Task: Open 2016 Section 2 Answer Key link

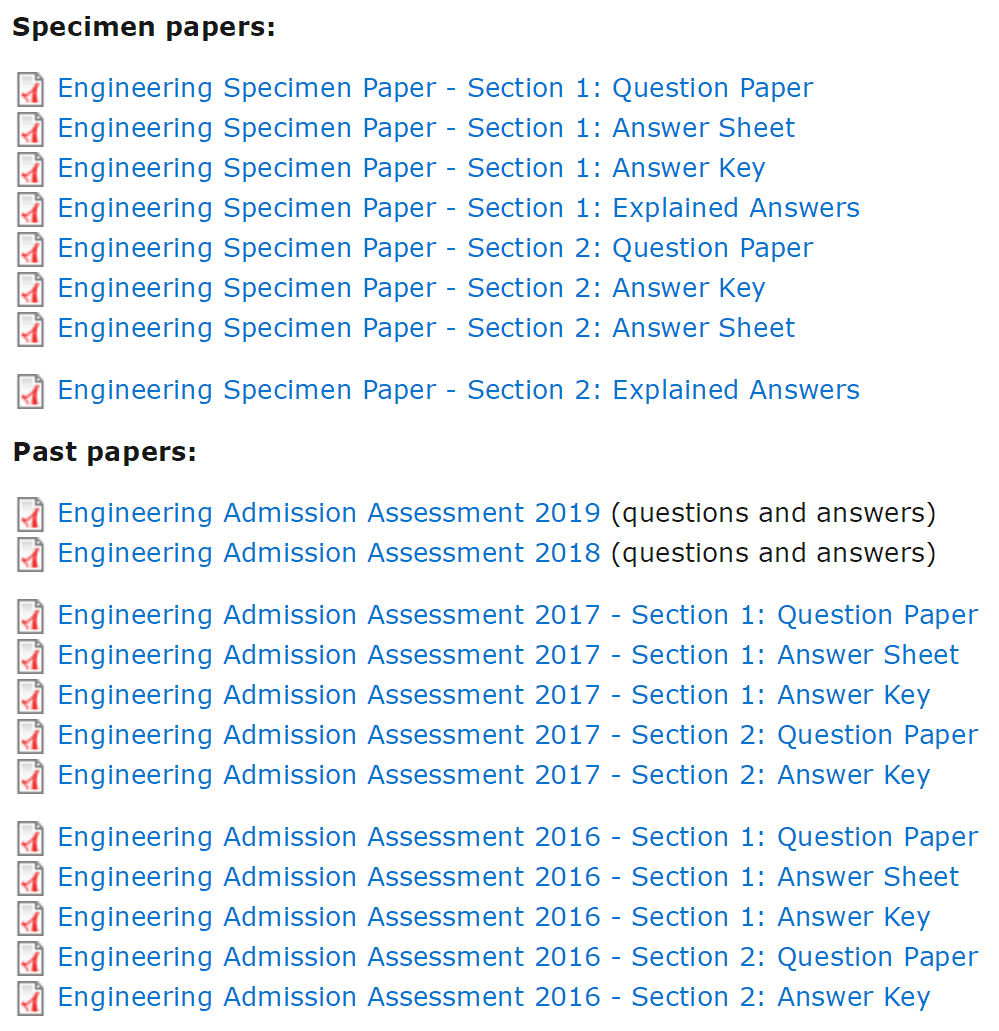Action: click(x=493, y=997)
